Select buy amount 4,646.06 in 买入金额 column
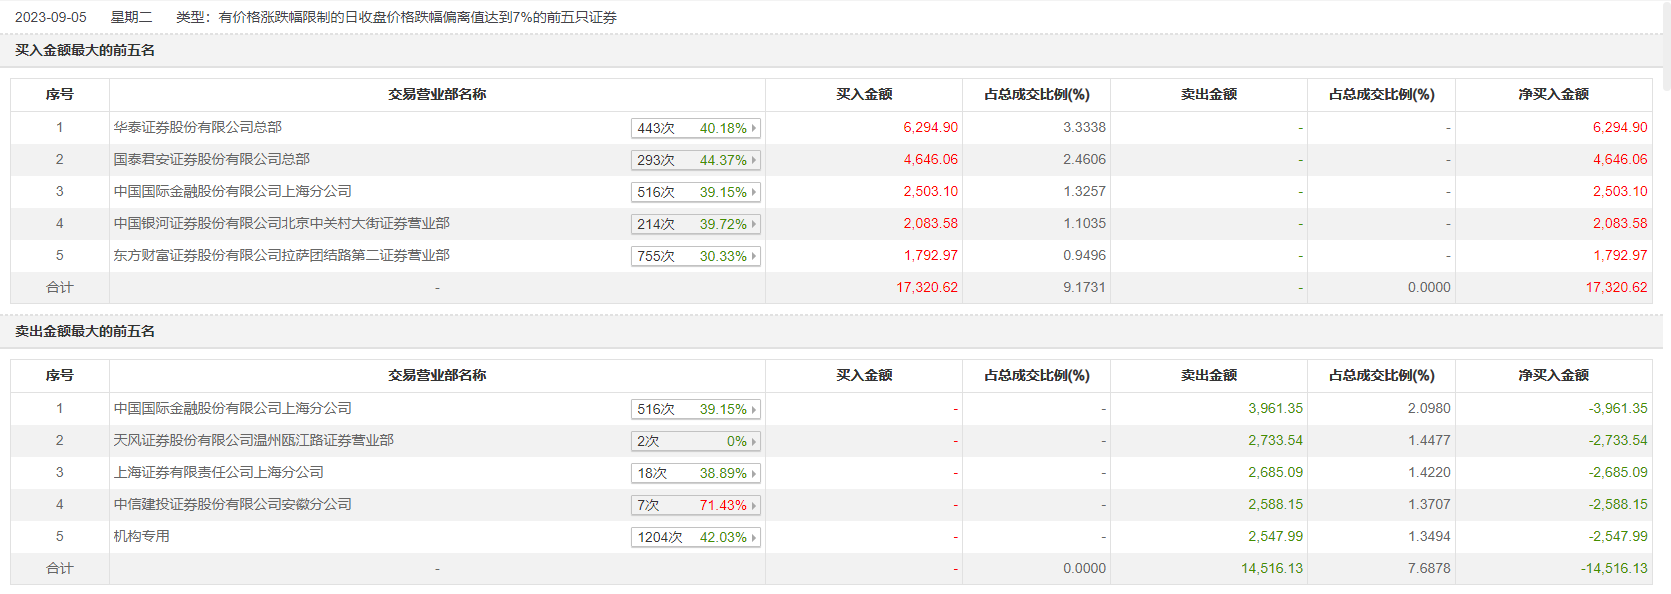This screenshot has width=1671, height=594. tap(930, 159)
